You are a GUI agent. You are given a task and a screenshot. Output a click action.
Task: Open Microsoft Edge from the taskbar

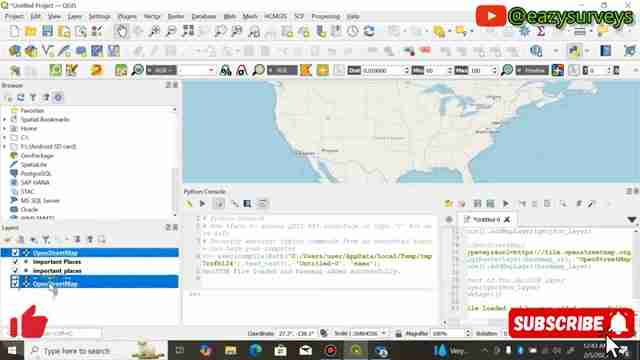(256, 350)
